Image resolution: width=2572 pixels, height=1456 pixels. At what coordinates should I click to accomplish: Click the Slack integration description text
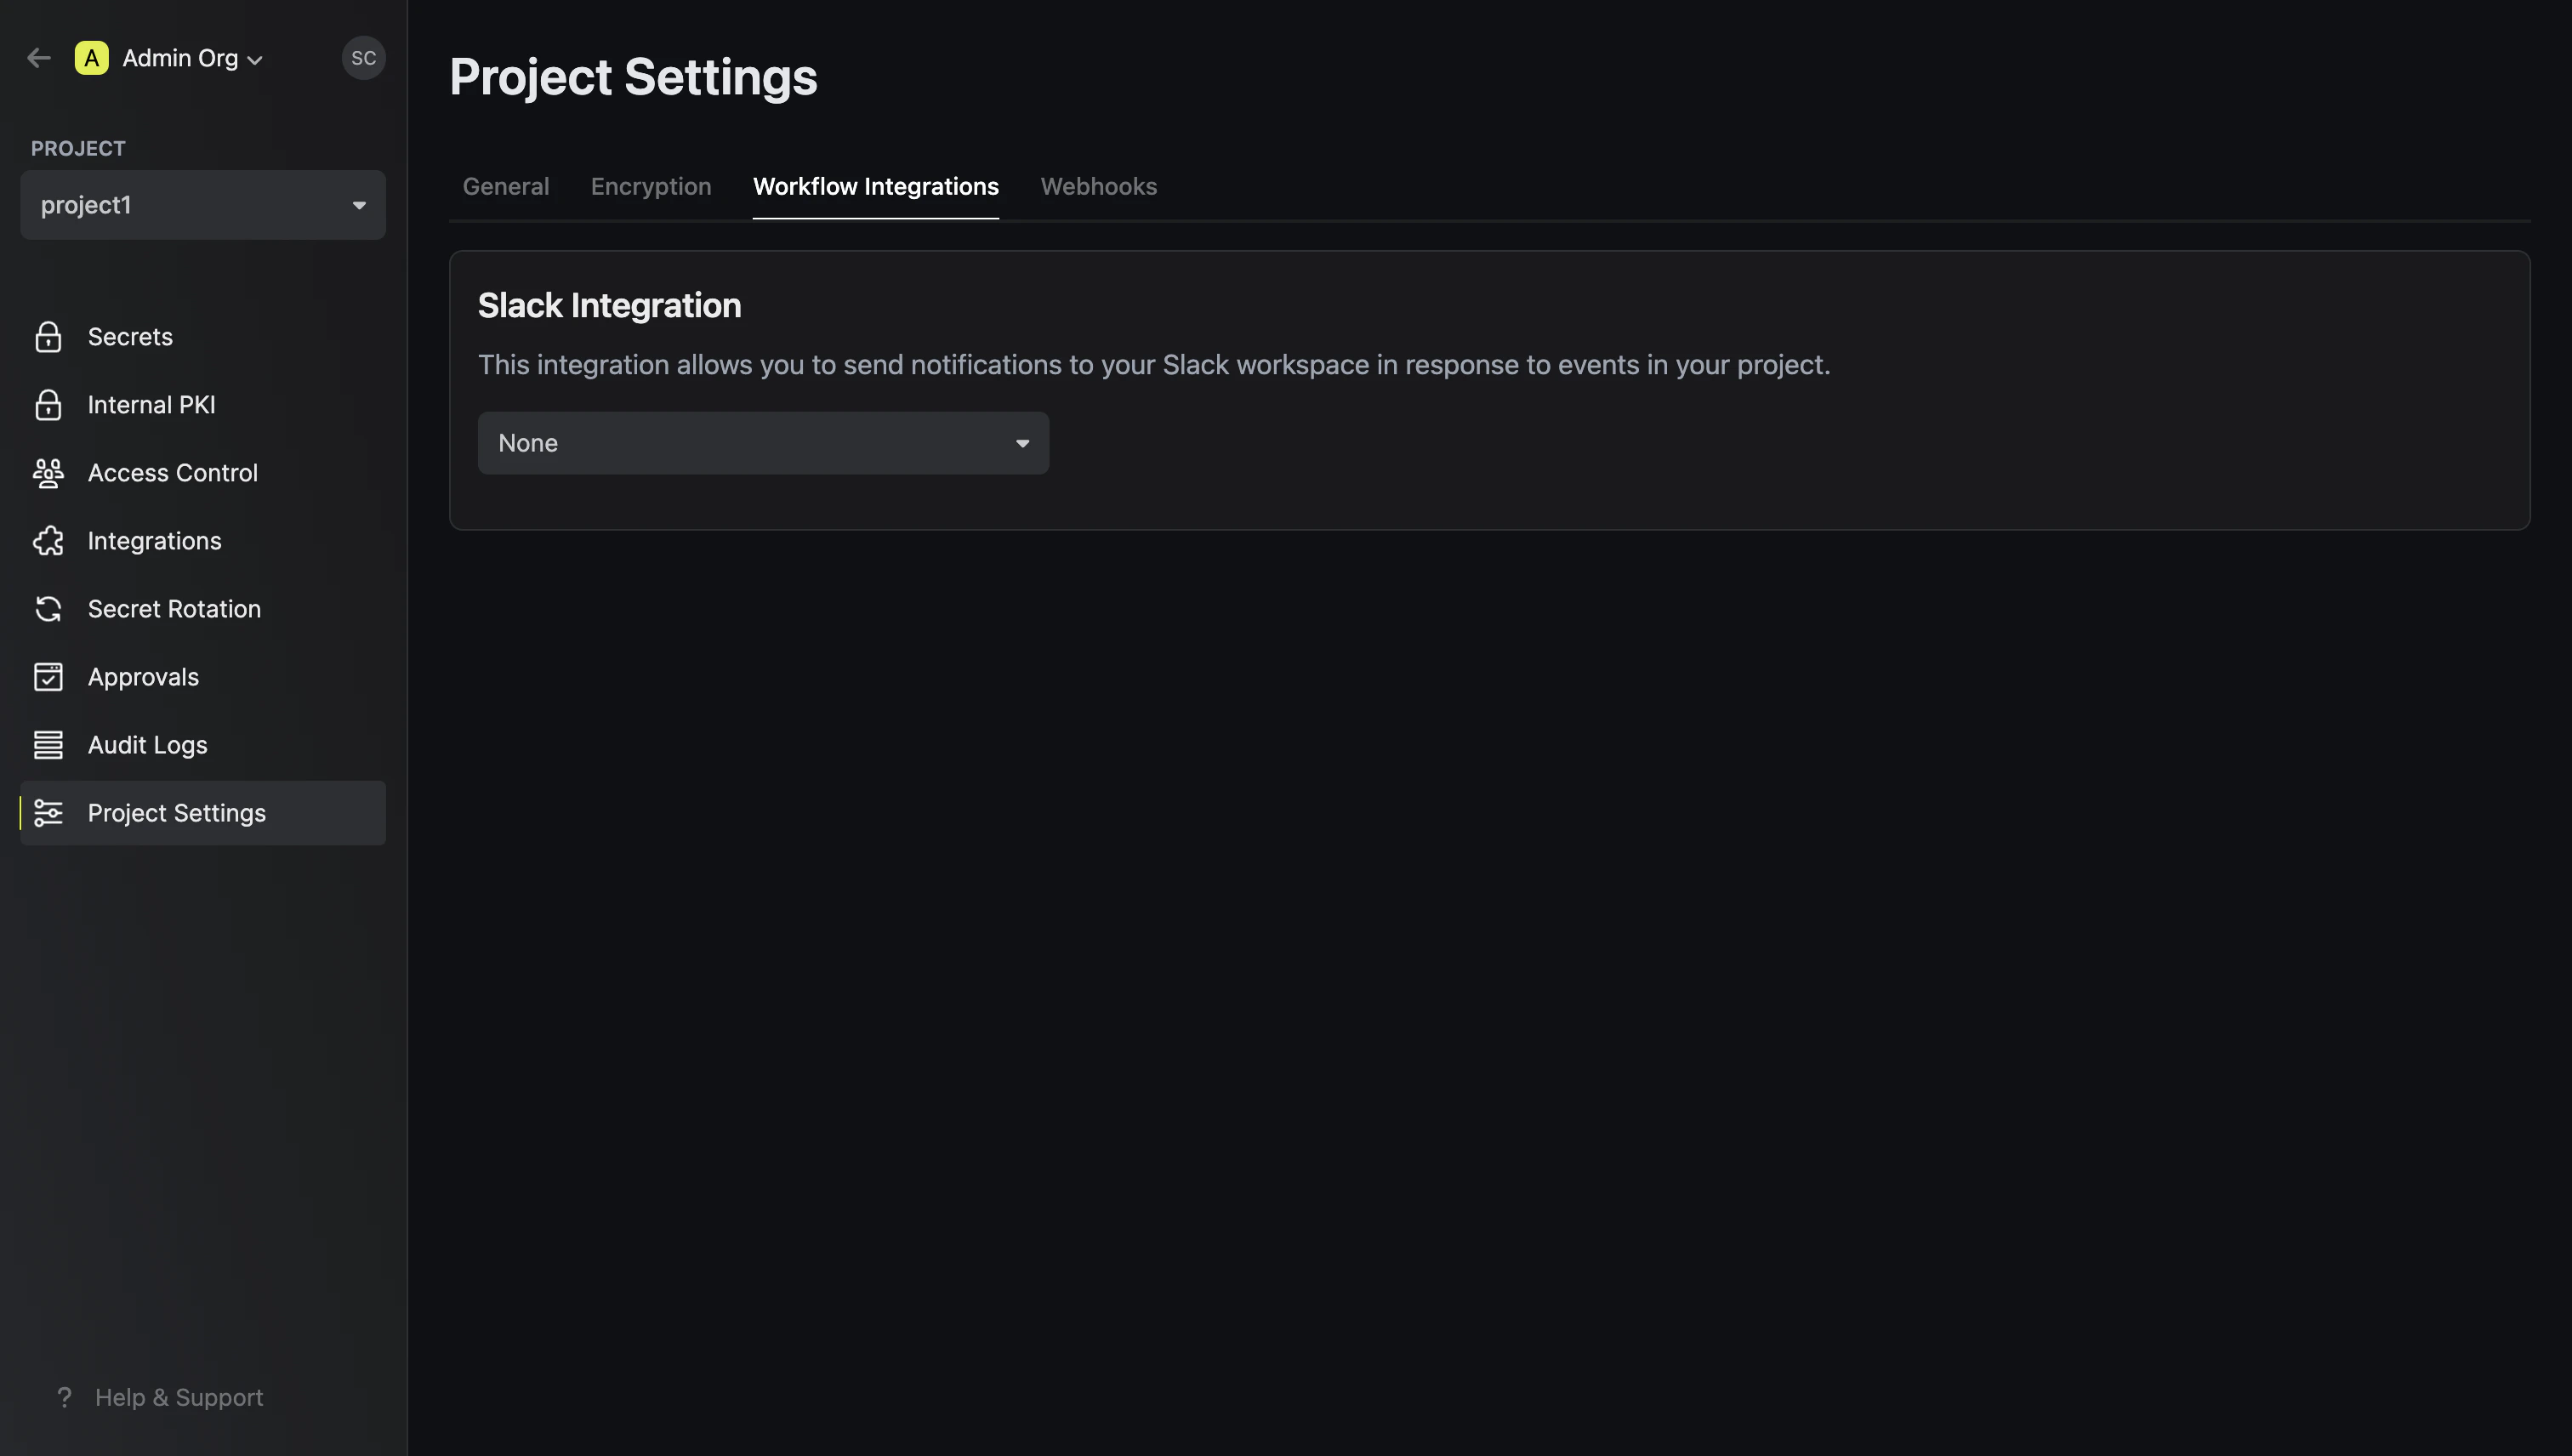[x=1154, y=365]
